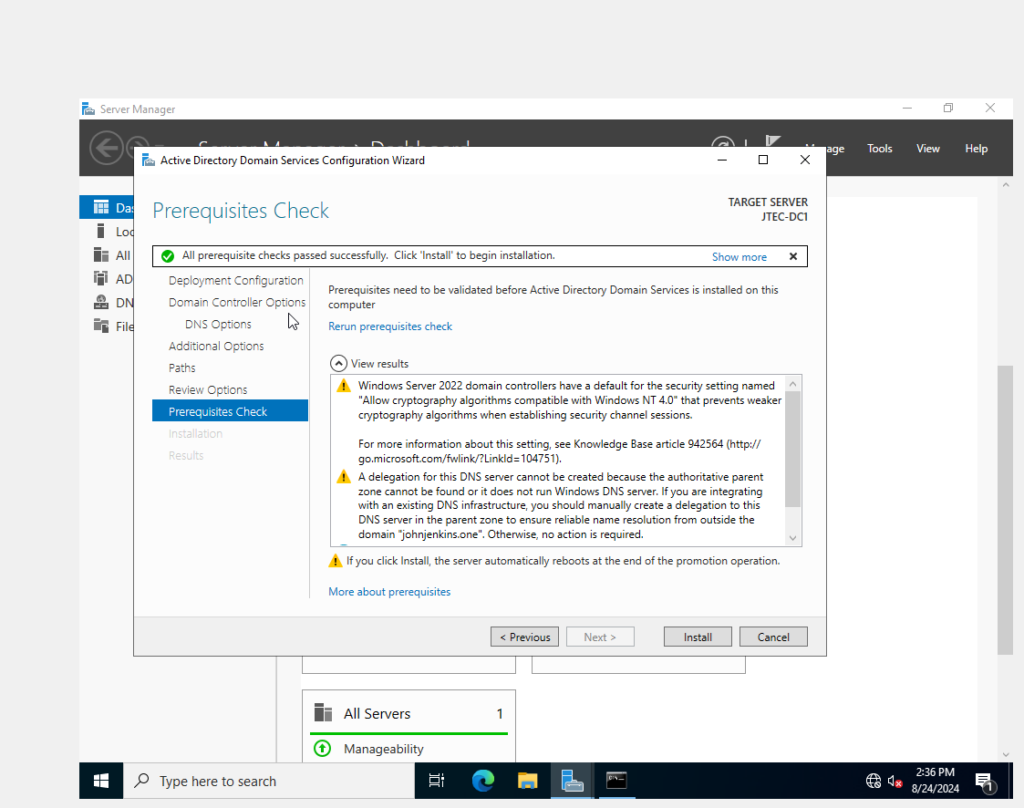
Task: Click the muted volume tray icon
Action: point(895,781)
